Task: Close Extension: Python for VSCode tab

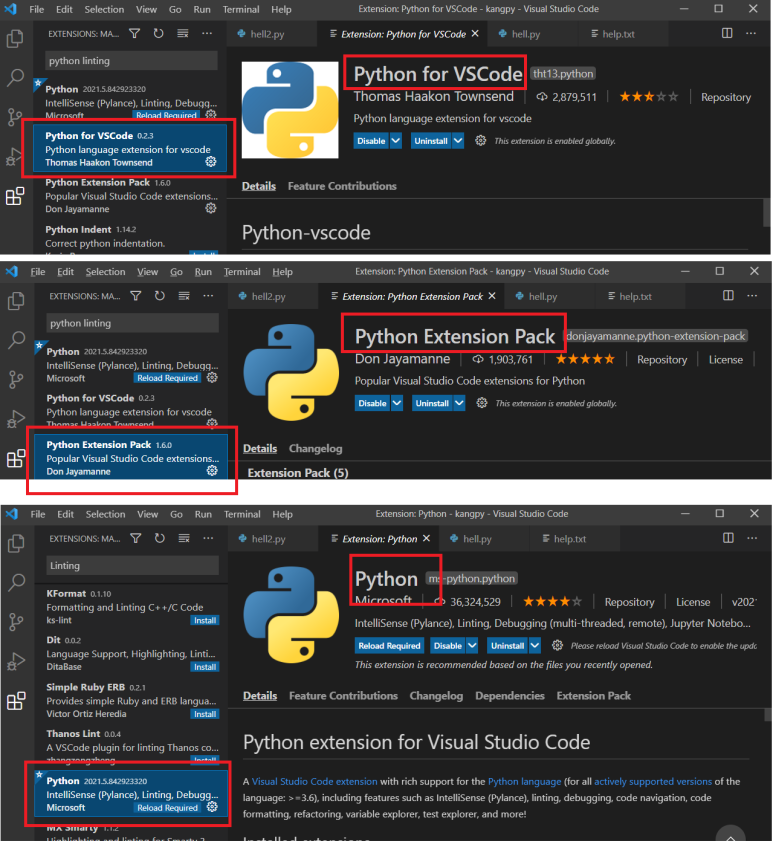Action: 475,33
